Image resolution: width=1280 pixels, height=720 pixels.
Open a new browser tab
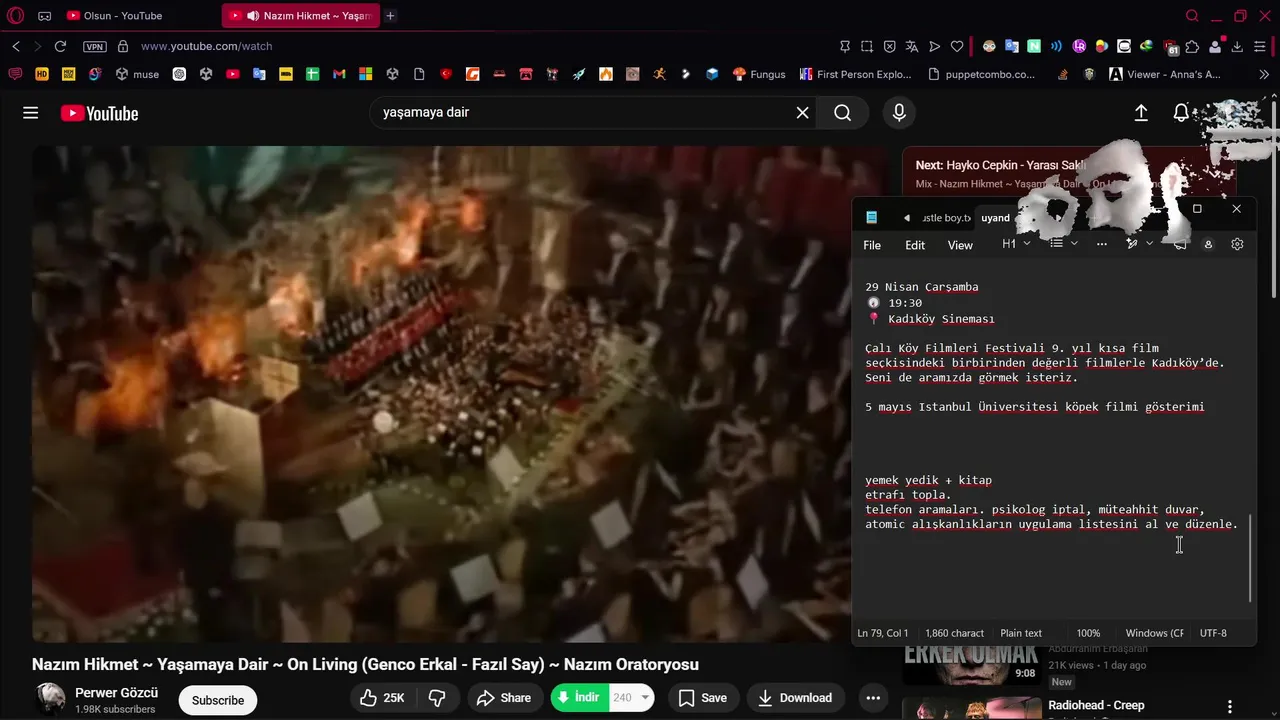tap(390, 16)
